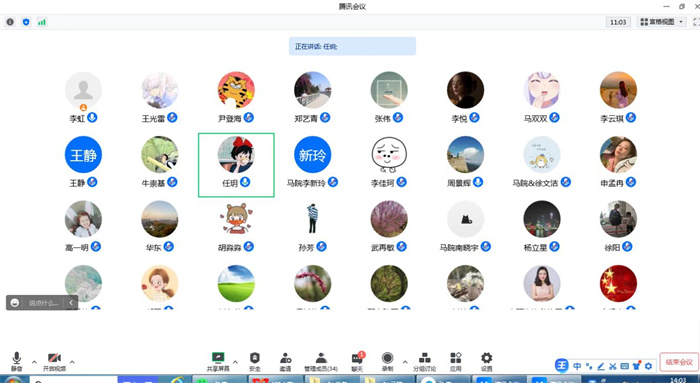The image size is (700, 383).
Task: Open Internet Explorer in the taskbar
Action: pyautogui.click(x=177, y=380)
